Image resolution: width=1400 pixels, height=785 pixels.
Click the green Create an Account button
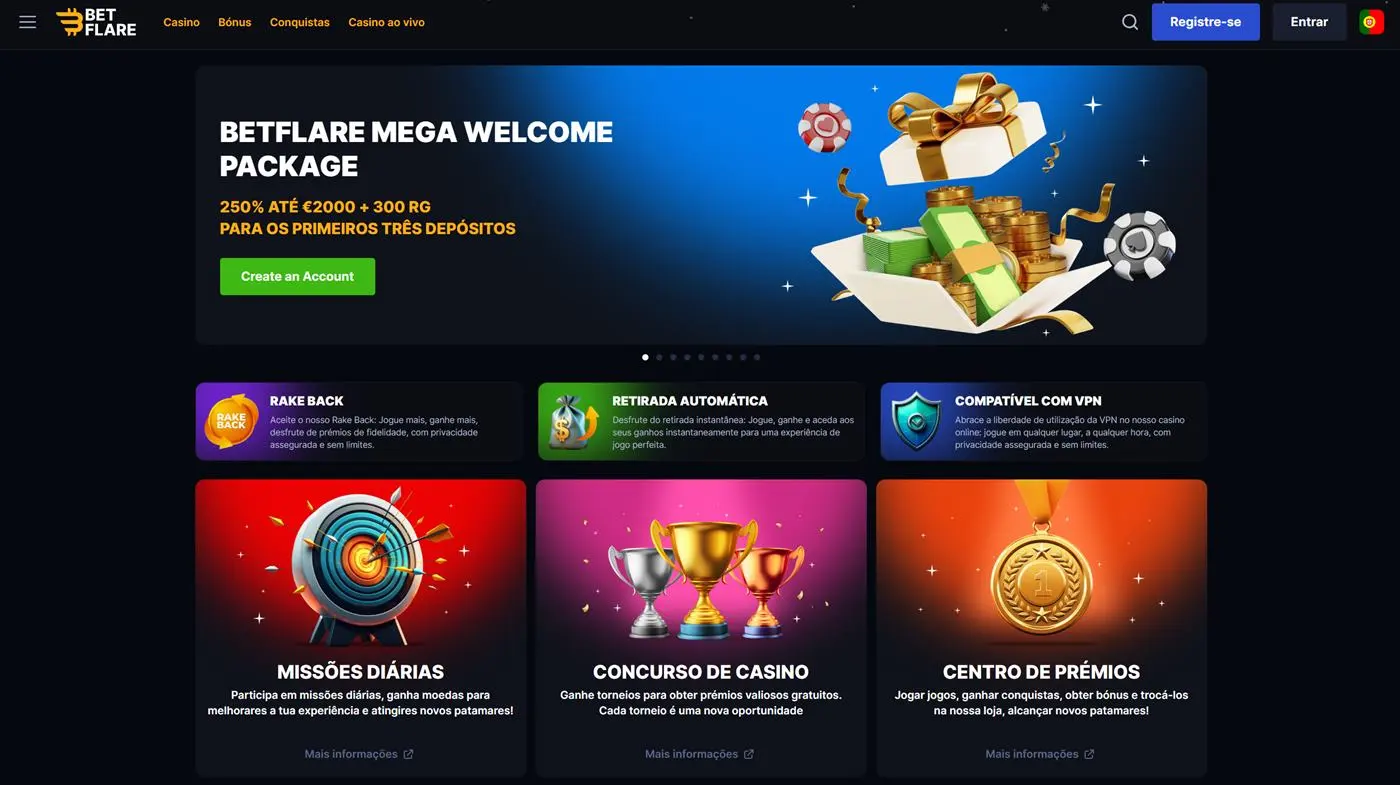coord(297,276)
